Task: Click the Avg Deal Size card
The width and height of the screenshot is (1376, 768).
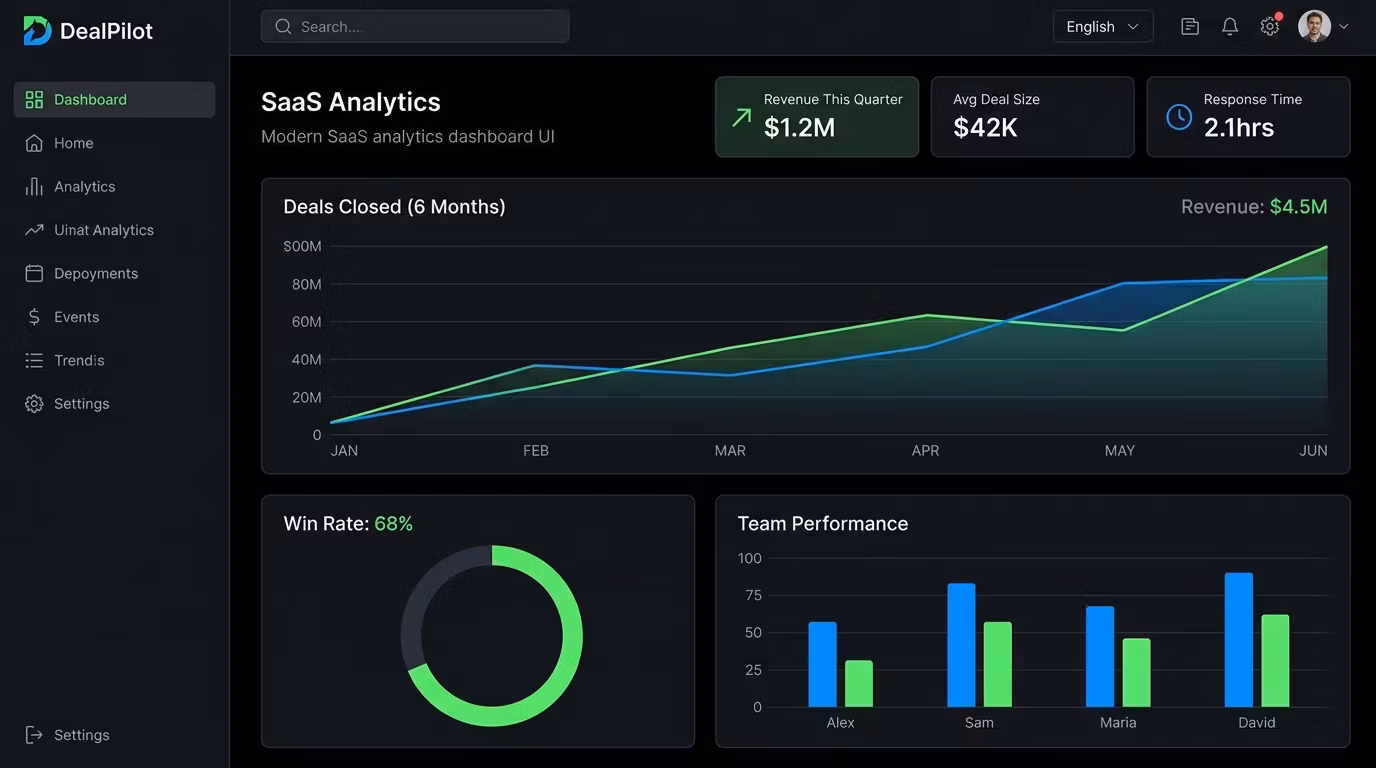Action: (x=1032, y=117)
